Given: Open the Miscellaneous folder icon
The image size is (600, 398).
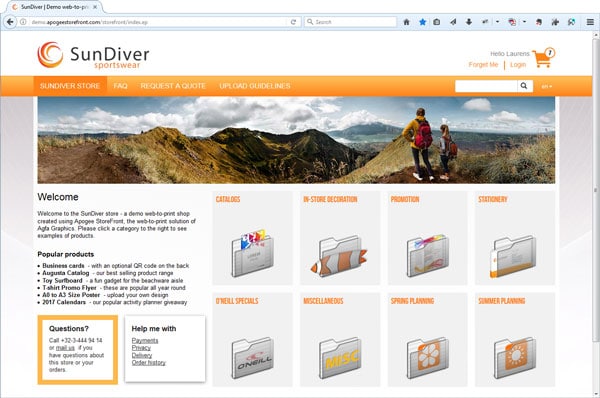Looking at the screenshot, I should (340, 358).
